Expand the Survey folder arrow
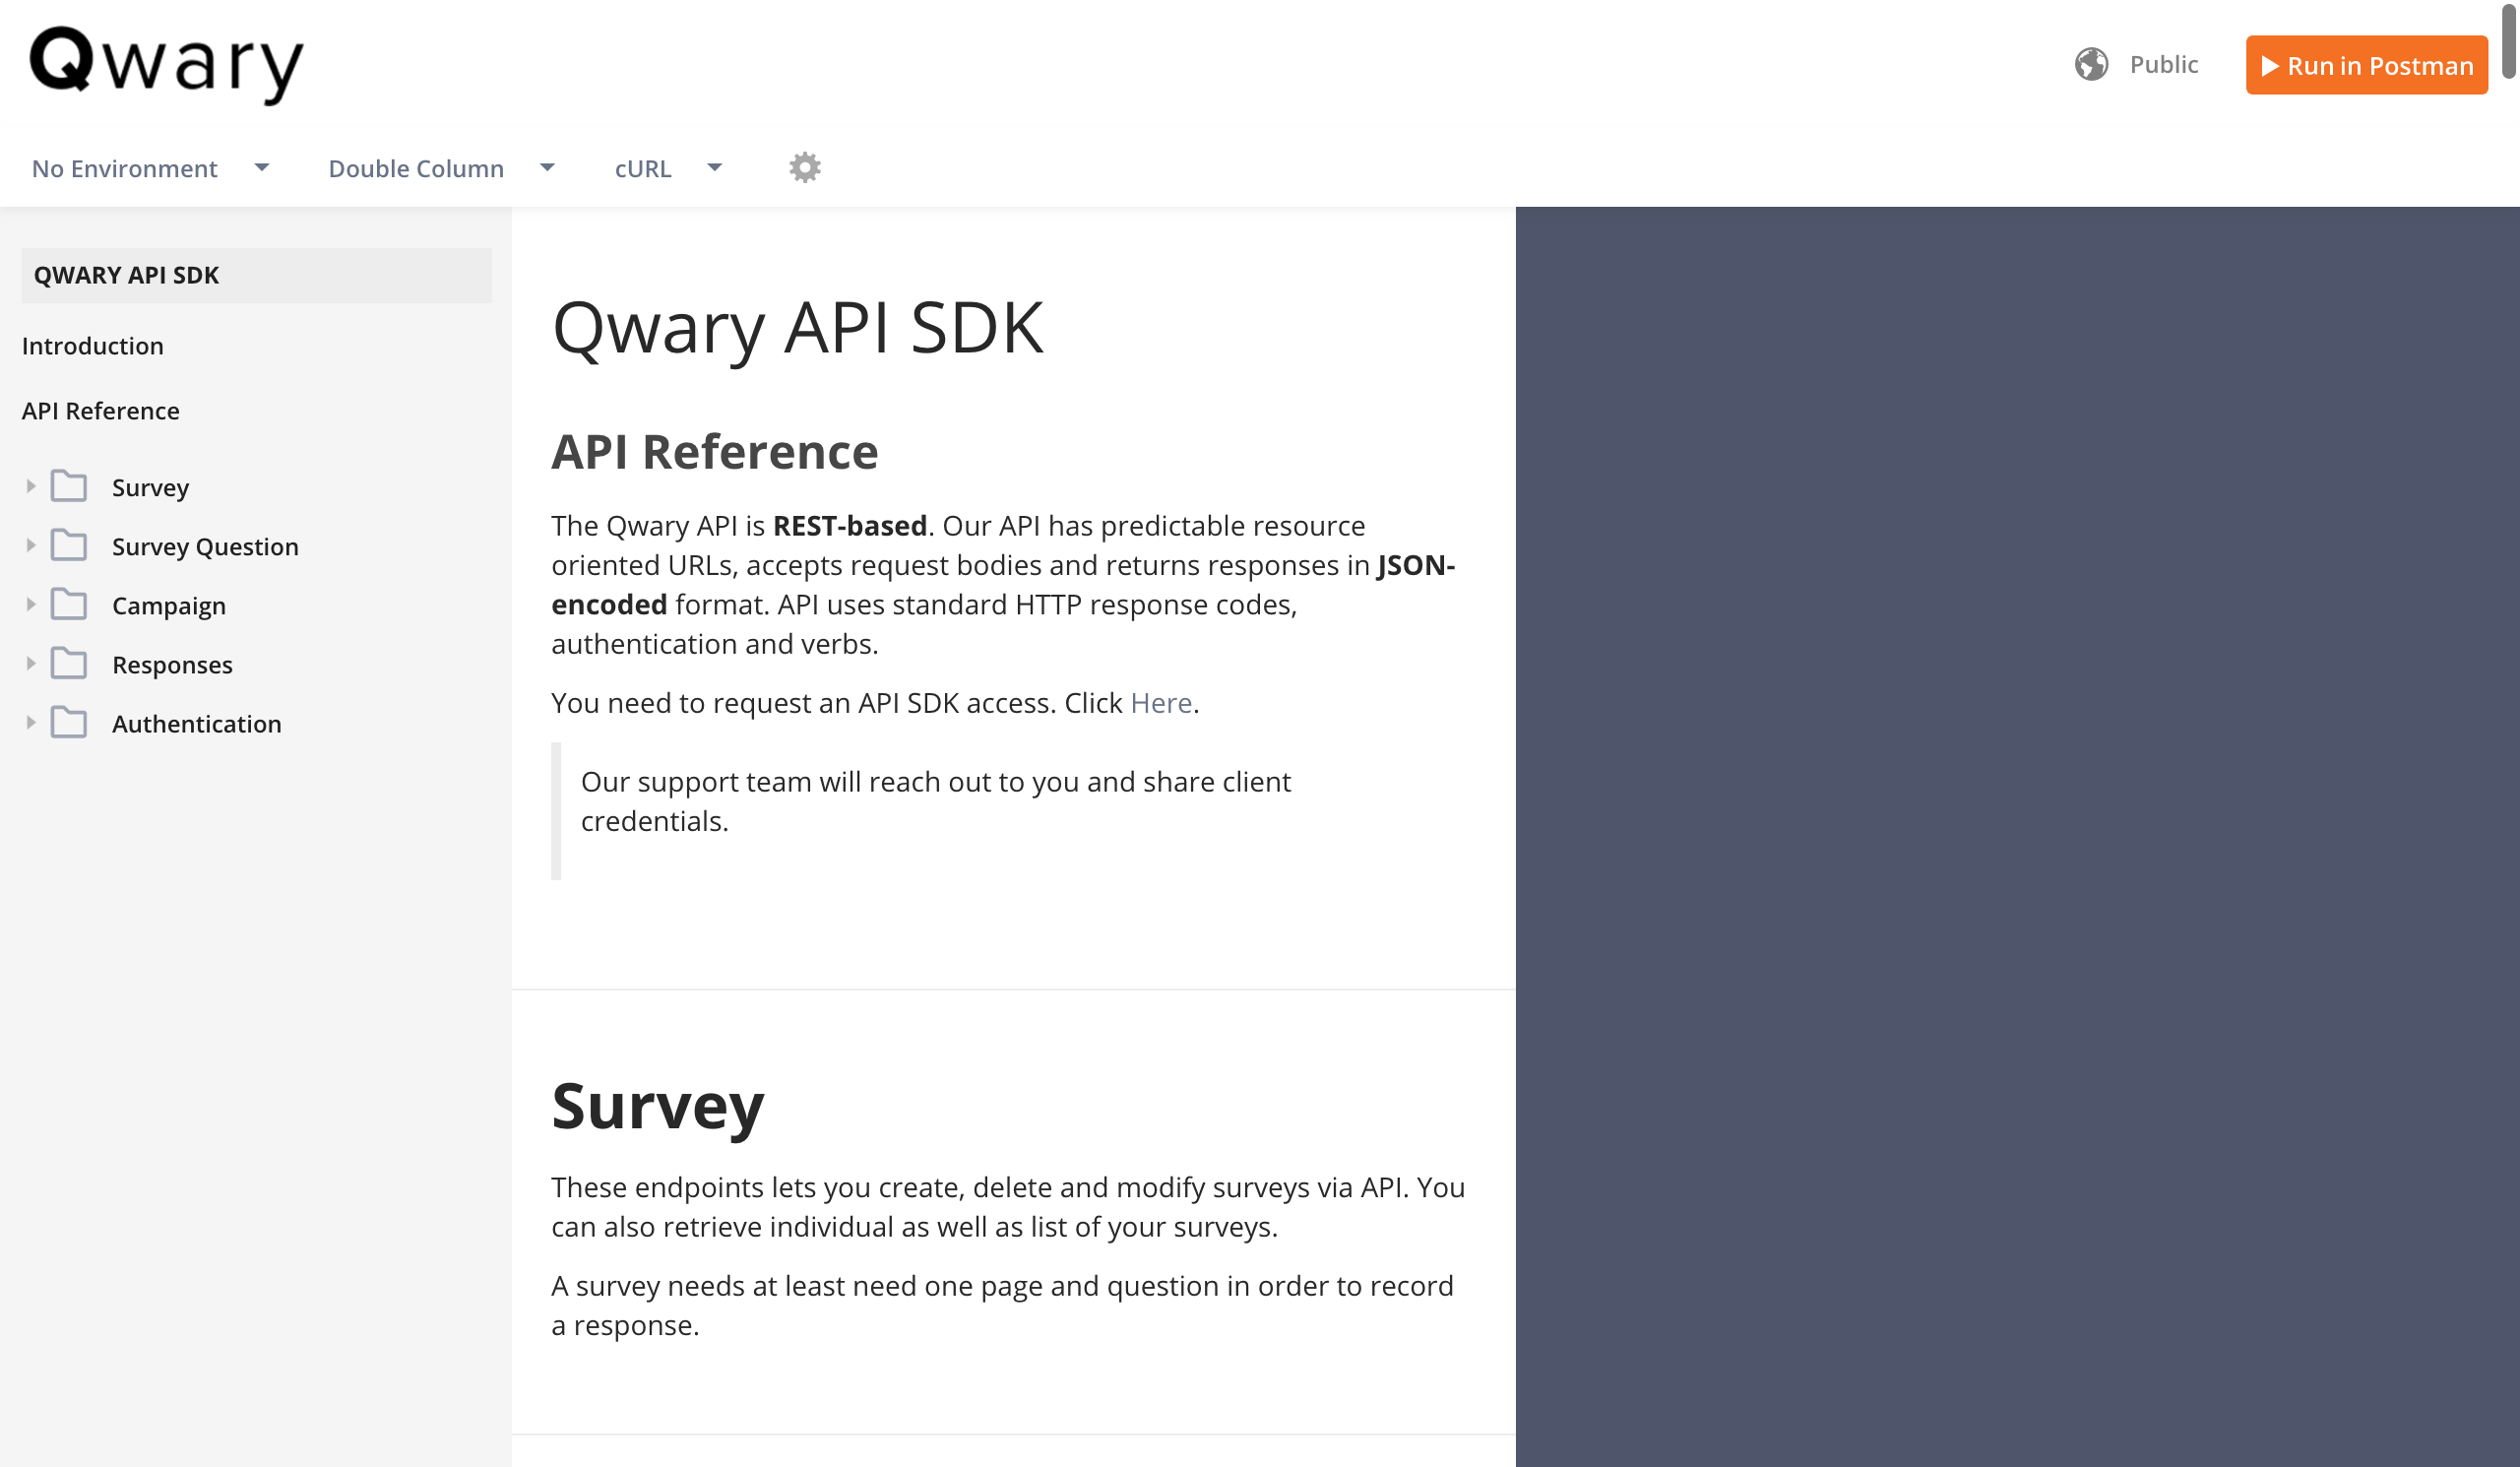 click(31, 487)
